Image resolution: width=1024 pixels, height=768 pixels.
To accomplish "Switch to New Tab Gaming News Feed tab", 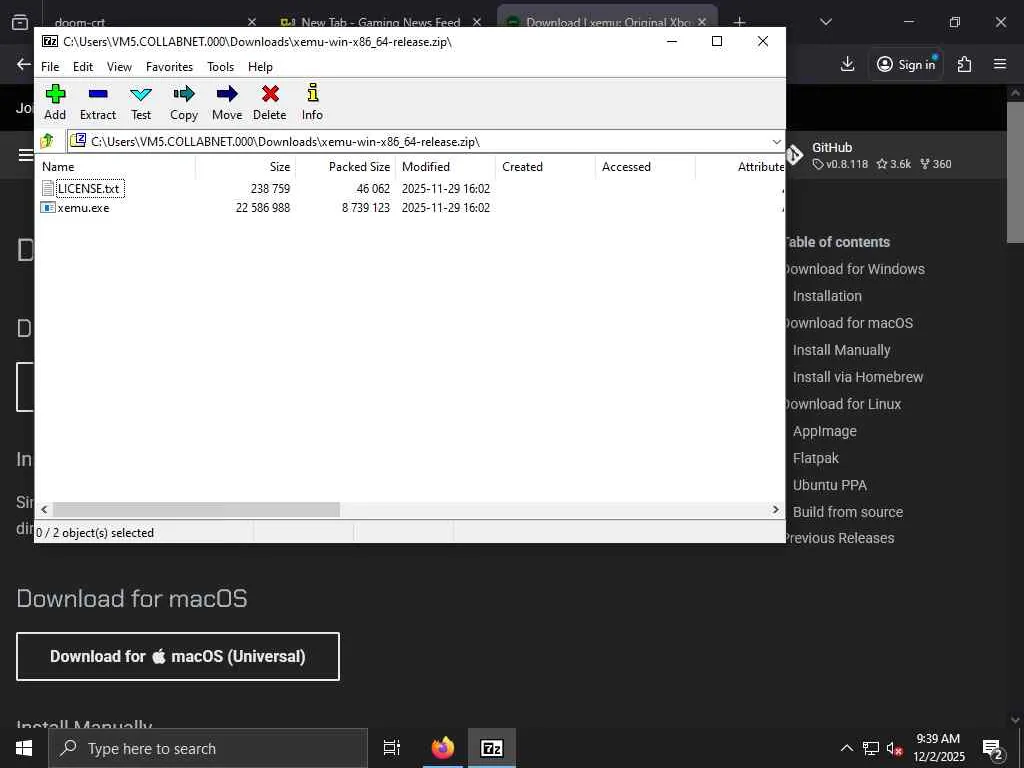I will [x=370, y=22].
